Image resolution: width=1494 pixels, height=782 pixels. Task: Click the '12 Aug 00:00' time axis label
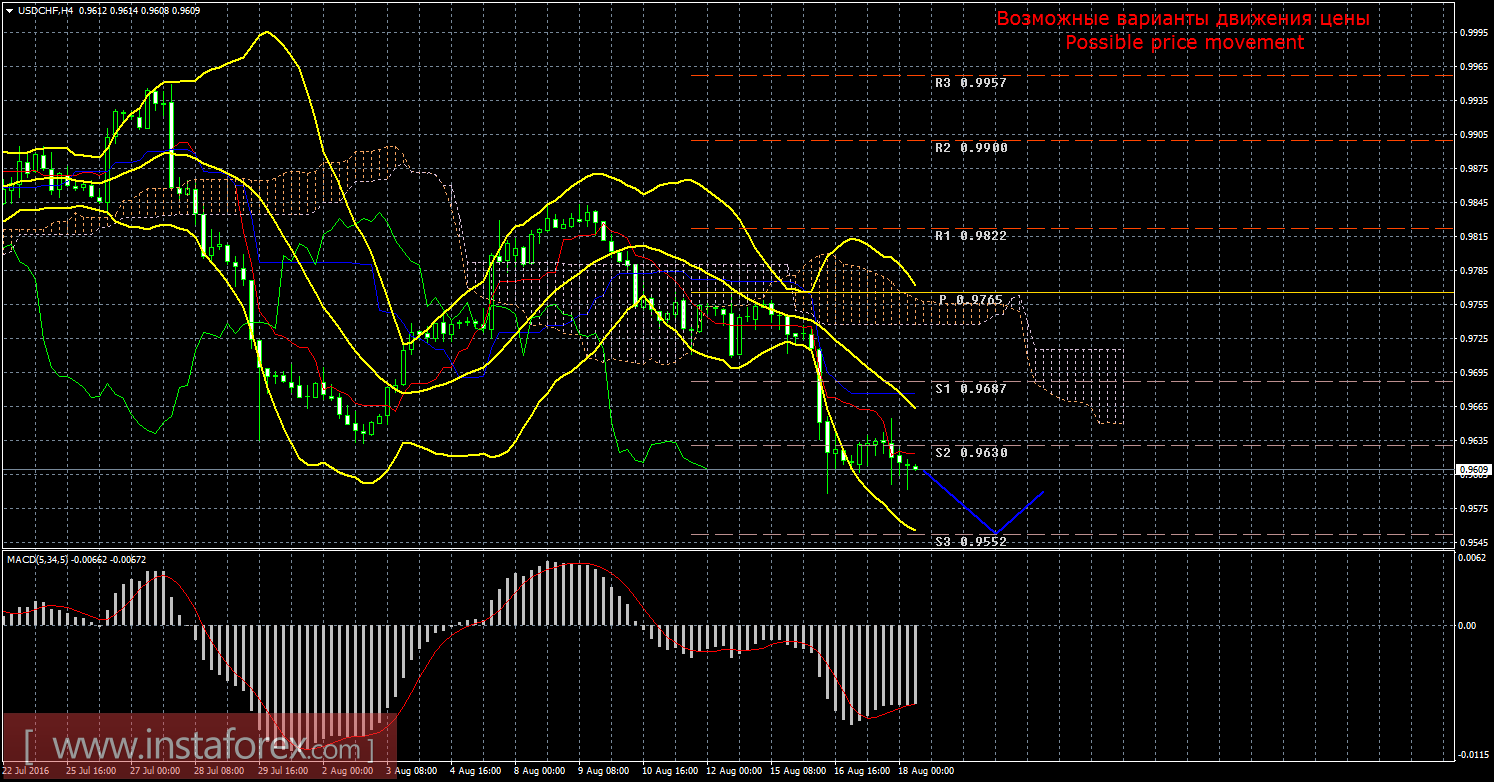pyautogui.click(x=734, y=771)
